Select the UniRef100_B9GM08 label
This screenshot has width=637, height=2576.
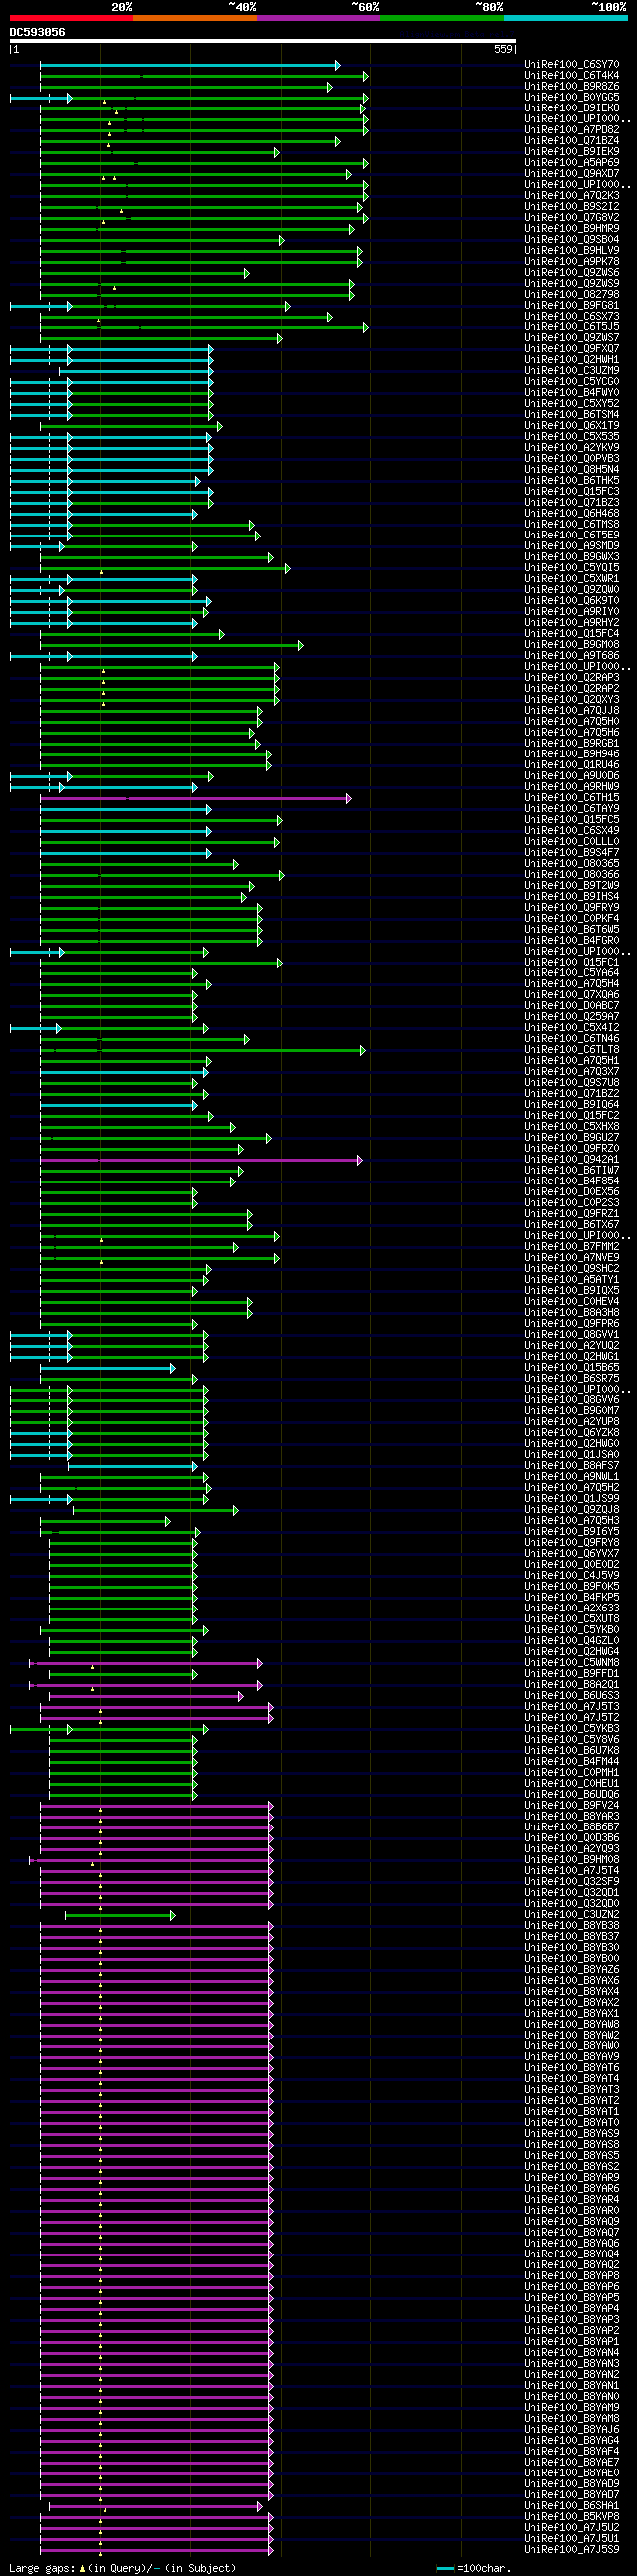[571, 646]
